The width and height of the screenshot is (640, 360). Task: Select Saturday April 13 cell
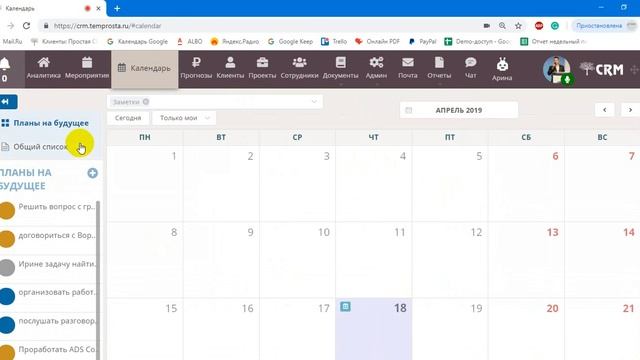pyautogui.click(x=526, y=260)
